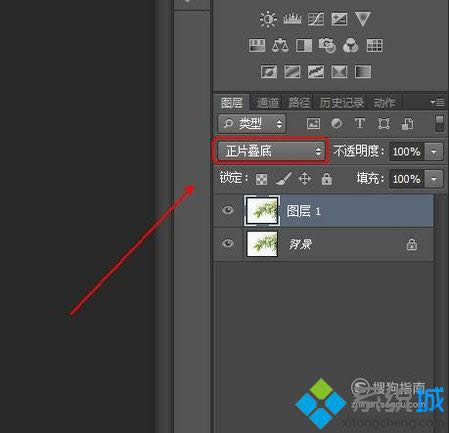This screenshot has width=449, height=433.
Task: Switch to the 历史记录 tab
Action: (x=342, y=103)
